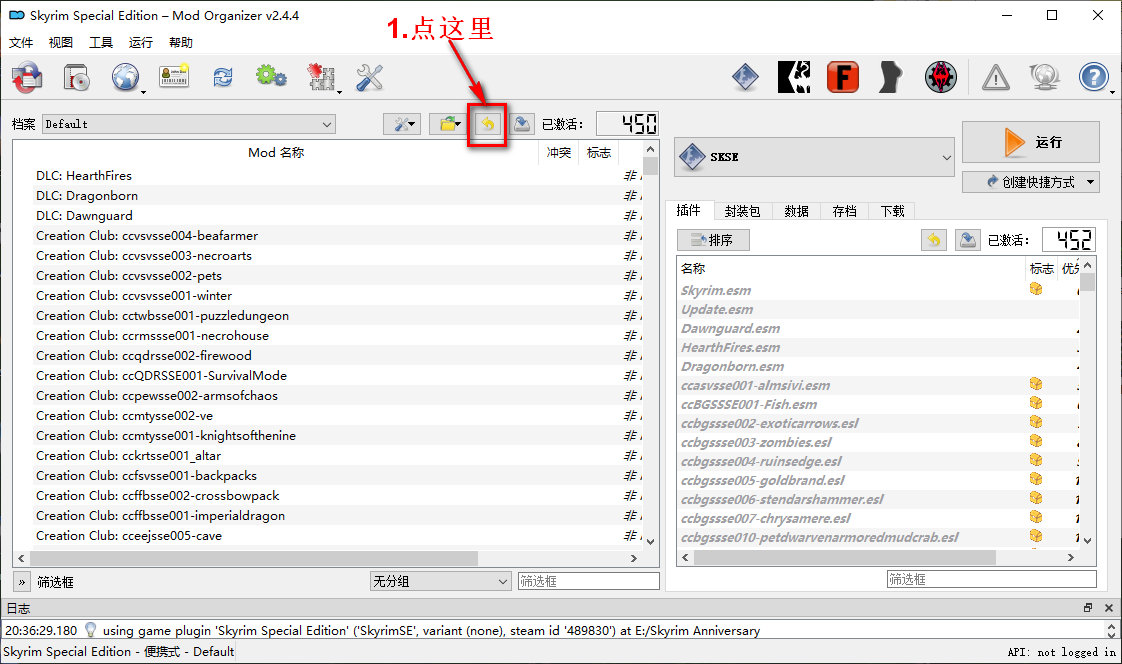Open the 工具 menu
The width and height of the screenshot is (1122, 664).
coord(101,42)
